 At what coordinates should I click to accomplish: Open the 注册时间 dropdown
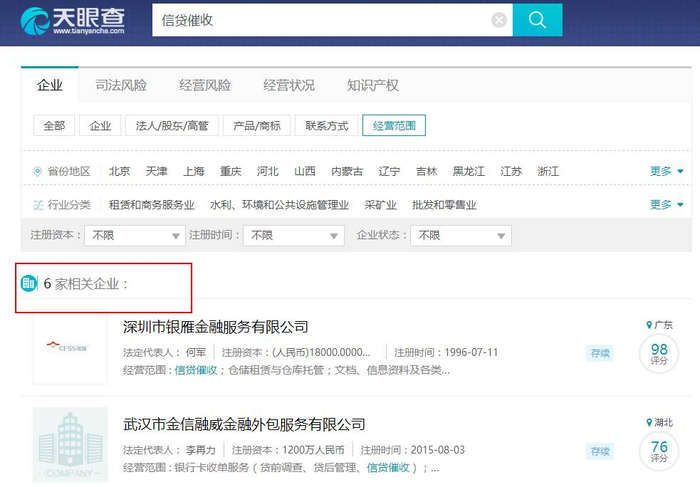click(x=294, y=235)
